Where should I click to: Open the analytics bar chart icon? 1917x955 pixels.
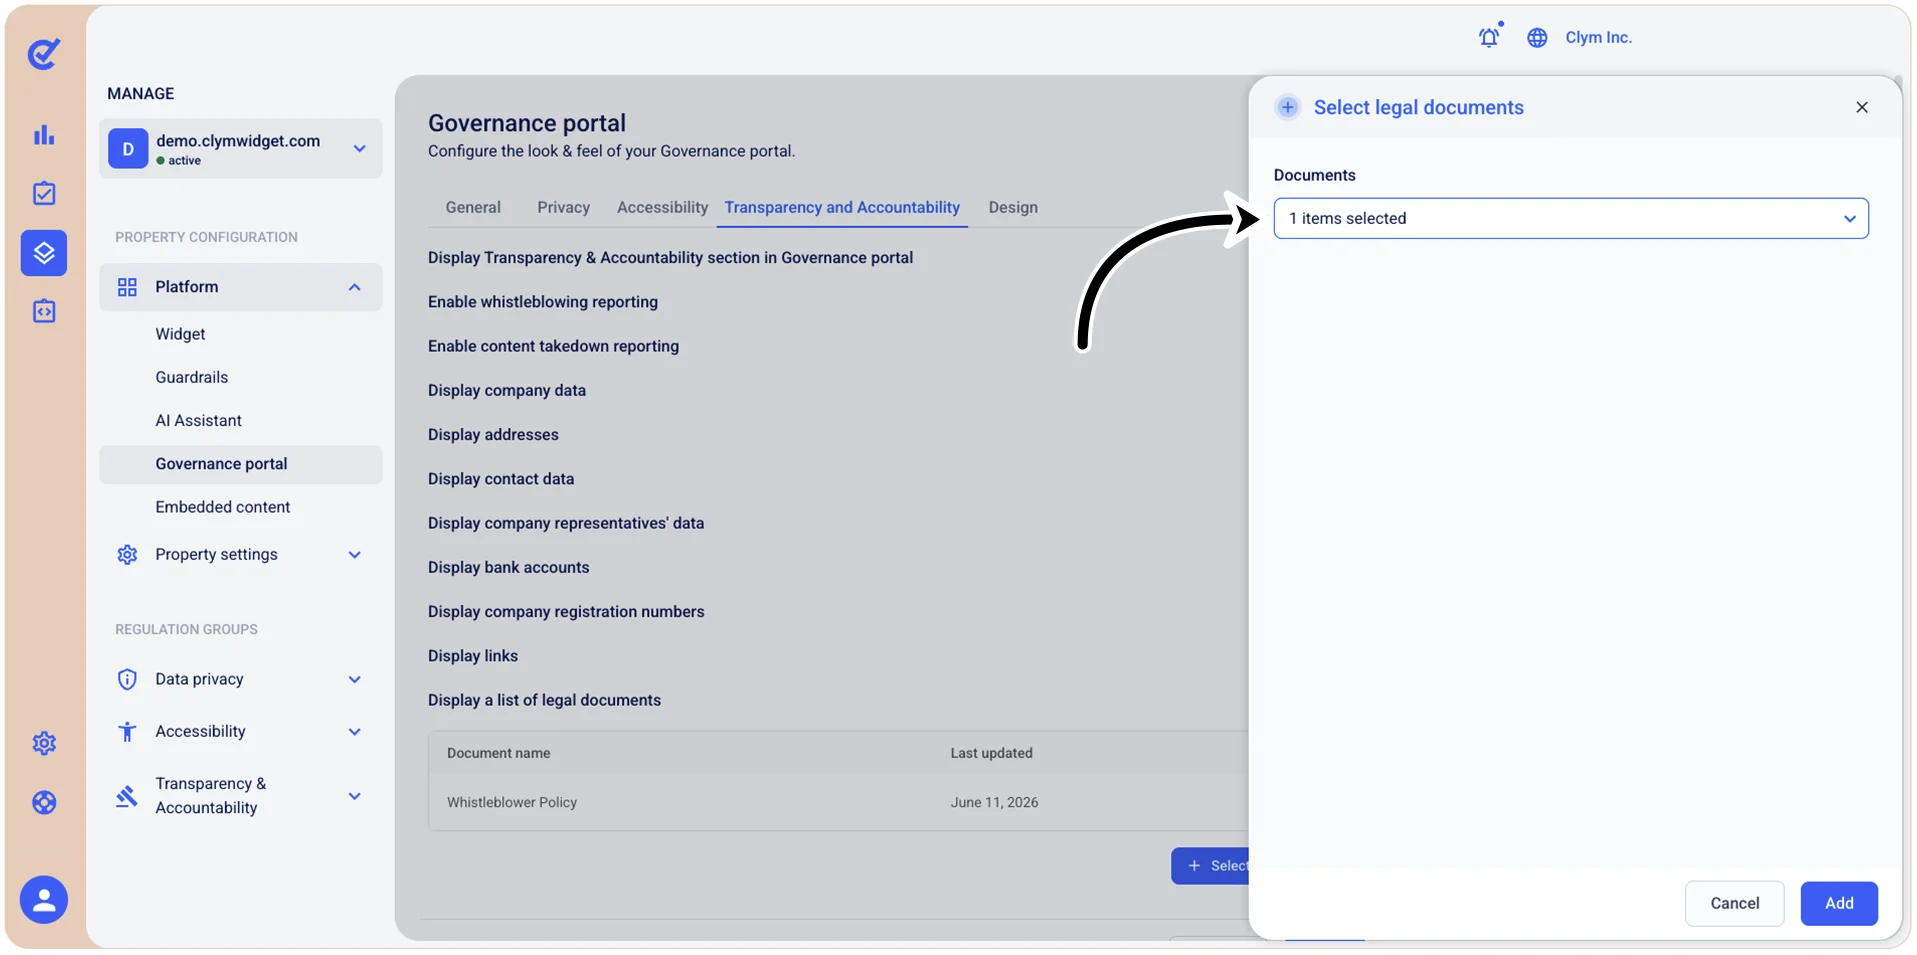(x=44, y=135)
